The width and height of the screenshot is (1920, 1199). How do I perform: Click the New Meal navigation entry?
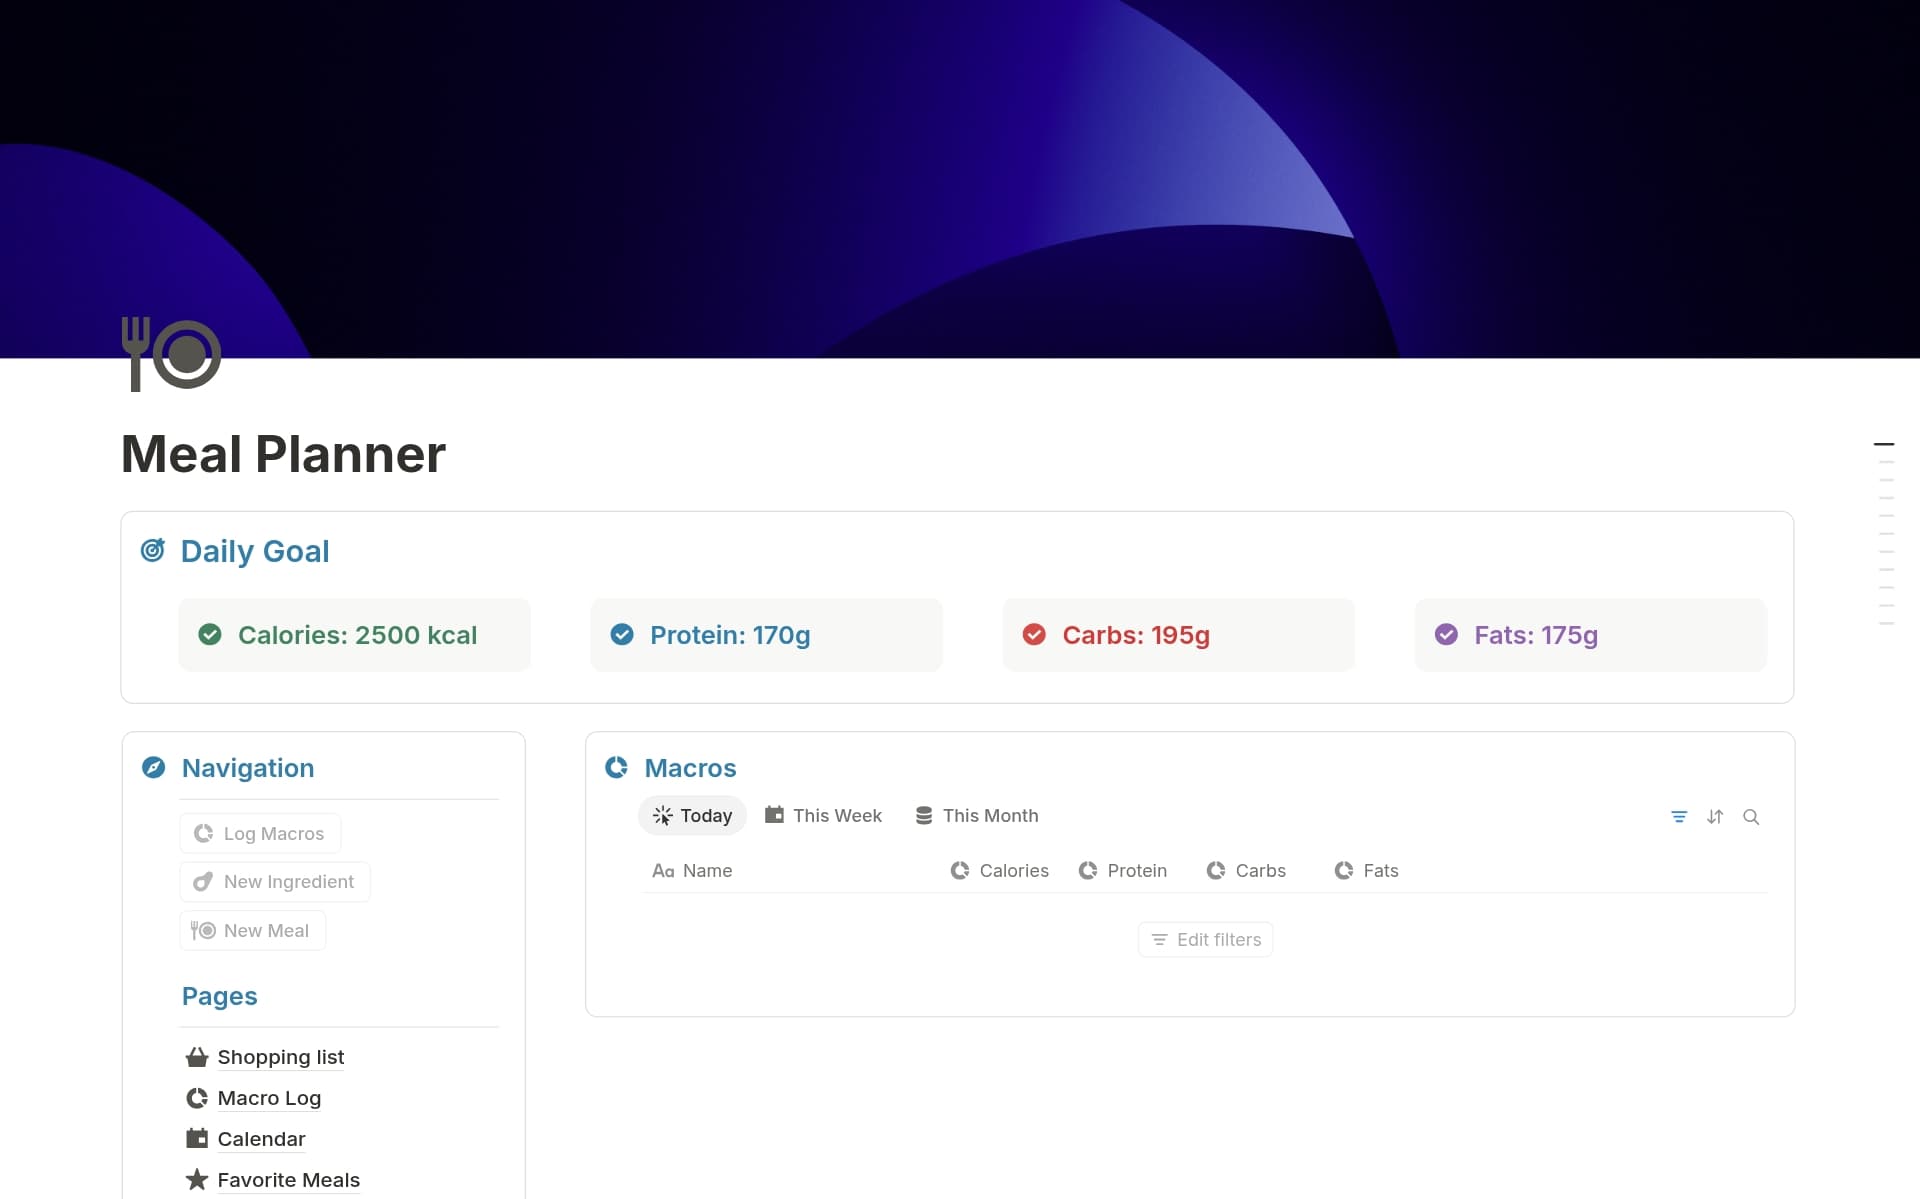pyautogui.click(x=251, y=930)
